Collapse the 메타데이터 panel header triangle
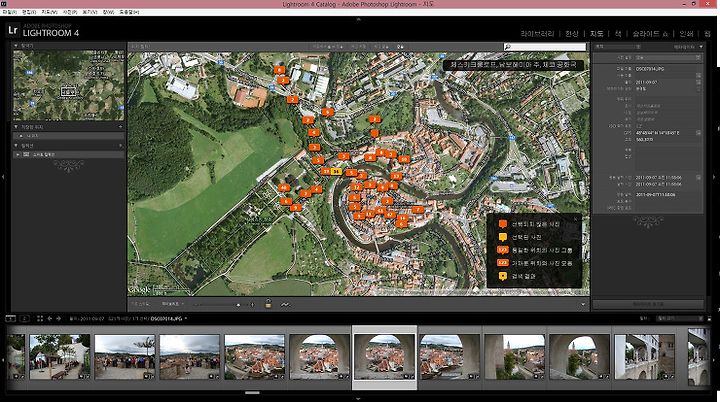This screenshot has height=402, width=720. tap(701, 46)
